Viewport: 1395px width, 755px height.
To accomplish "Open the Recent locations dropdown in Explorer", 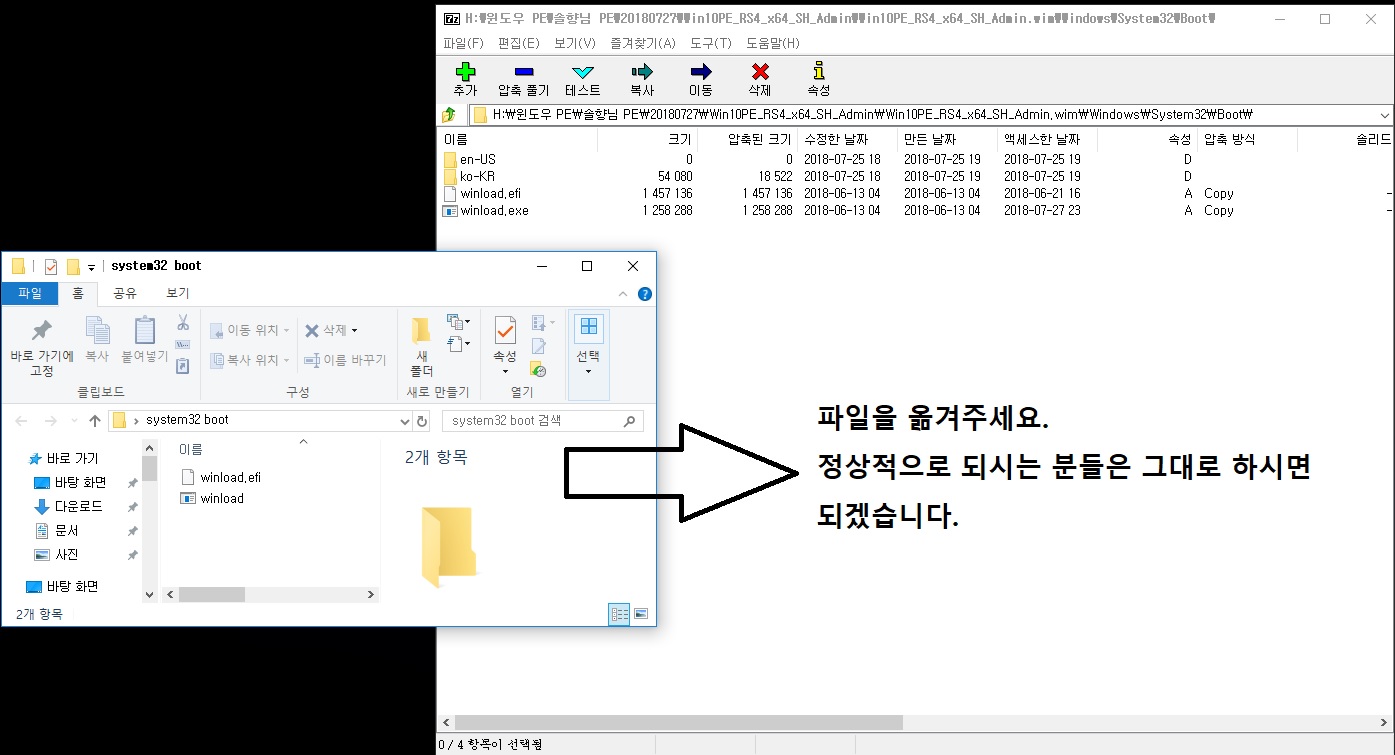I will (72, 421).
